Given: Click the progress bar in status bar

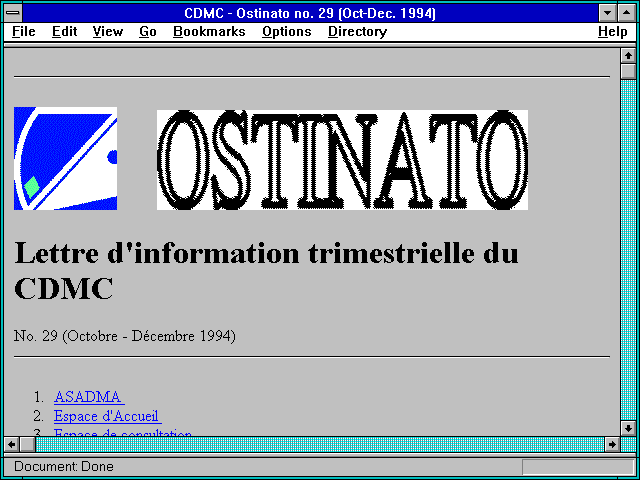Looking at the screenshot, I should tap(578, 467).
